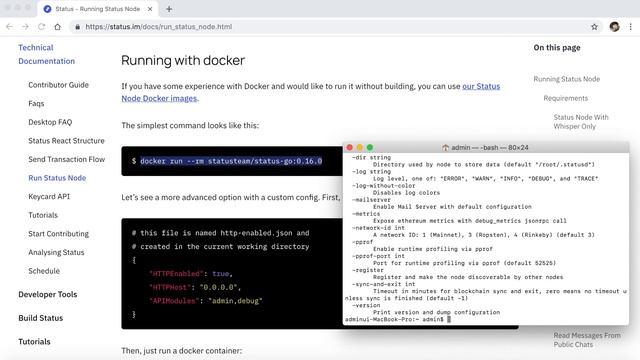Open Keycard API documentation
Image resolution: width=640 pixels, height=360 pixels.
49,196
